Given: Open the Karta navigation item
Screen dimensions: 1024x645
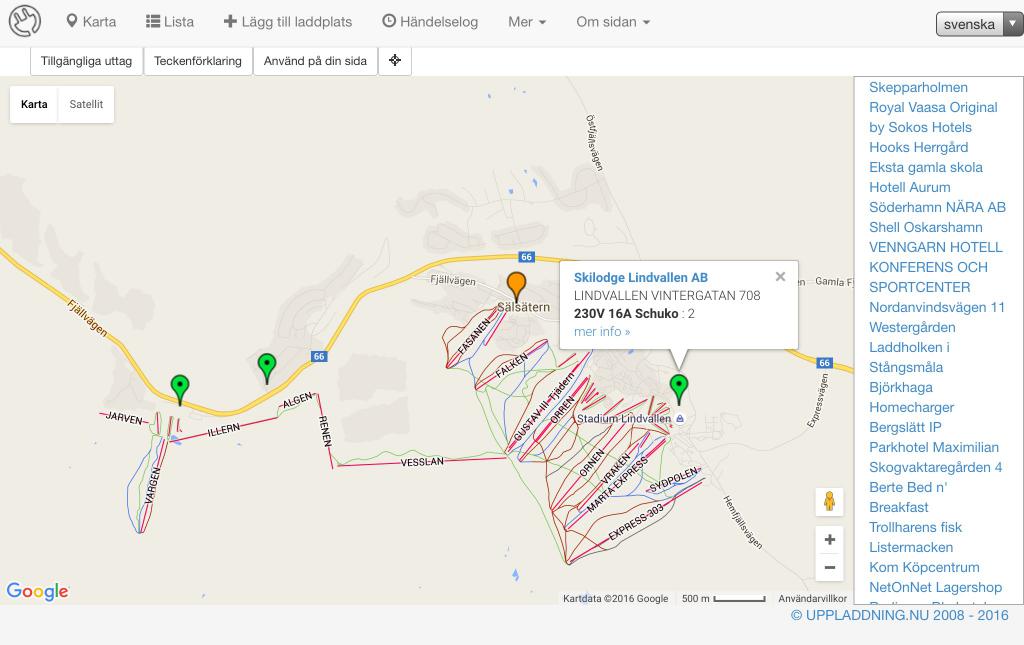Looking at the screenshot, I should pyautogui.click(x=91, y=22).
